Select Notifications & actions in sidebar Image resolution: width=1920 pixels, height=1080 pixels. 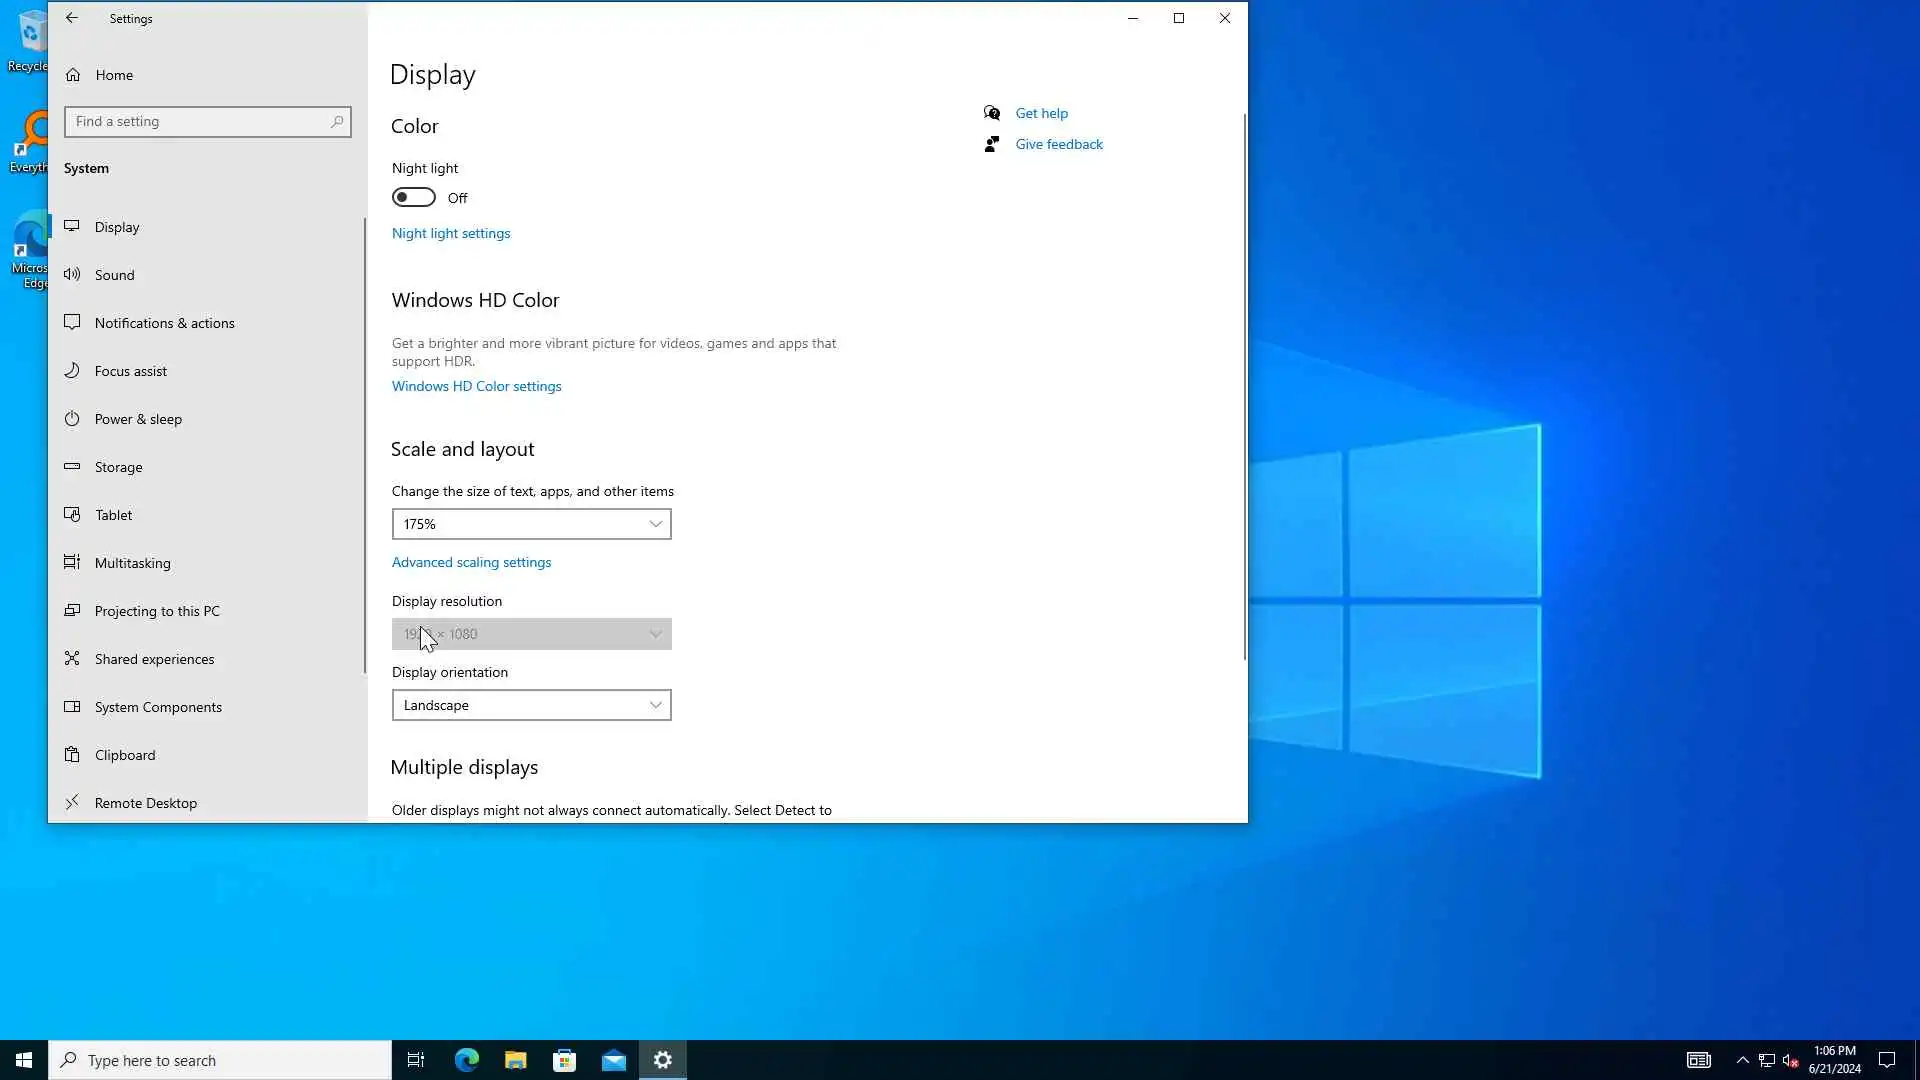pos(164,323)
